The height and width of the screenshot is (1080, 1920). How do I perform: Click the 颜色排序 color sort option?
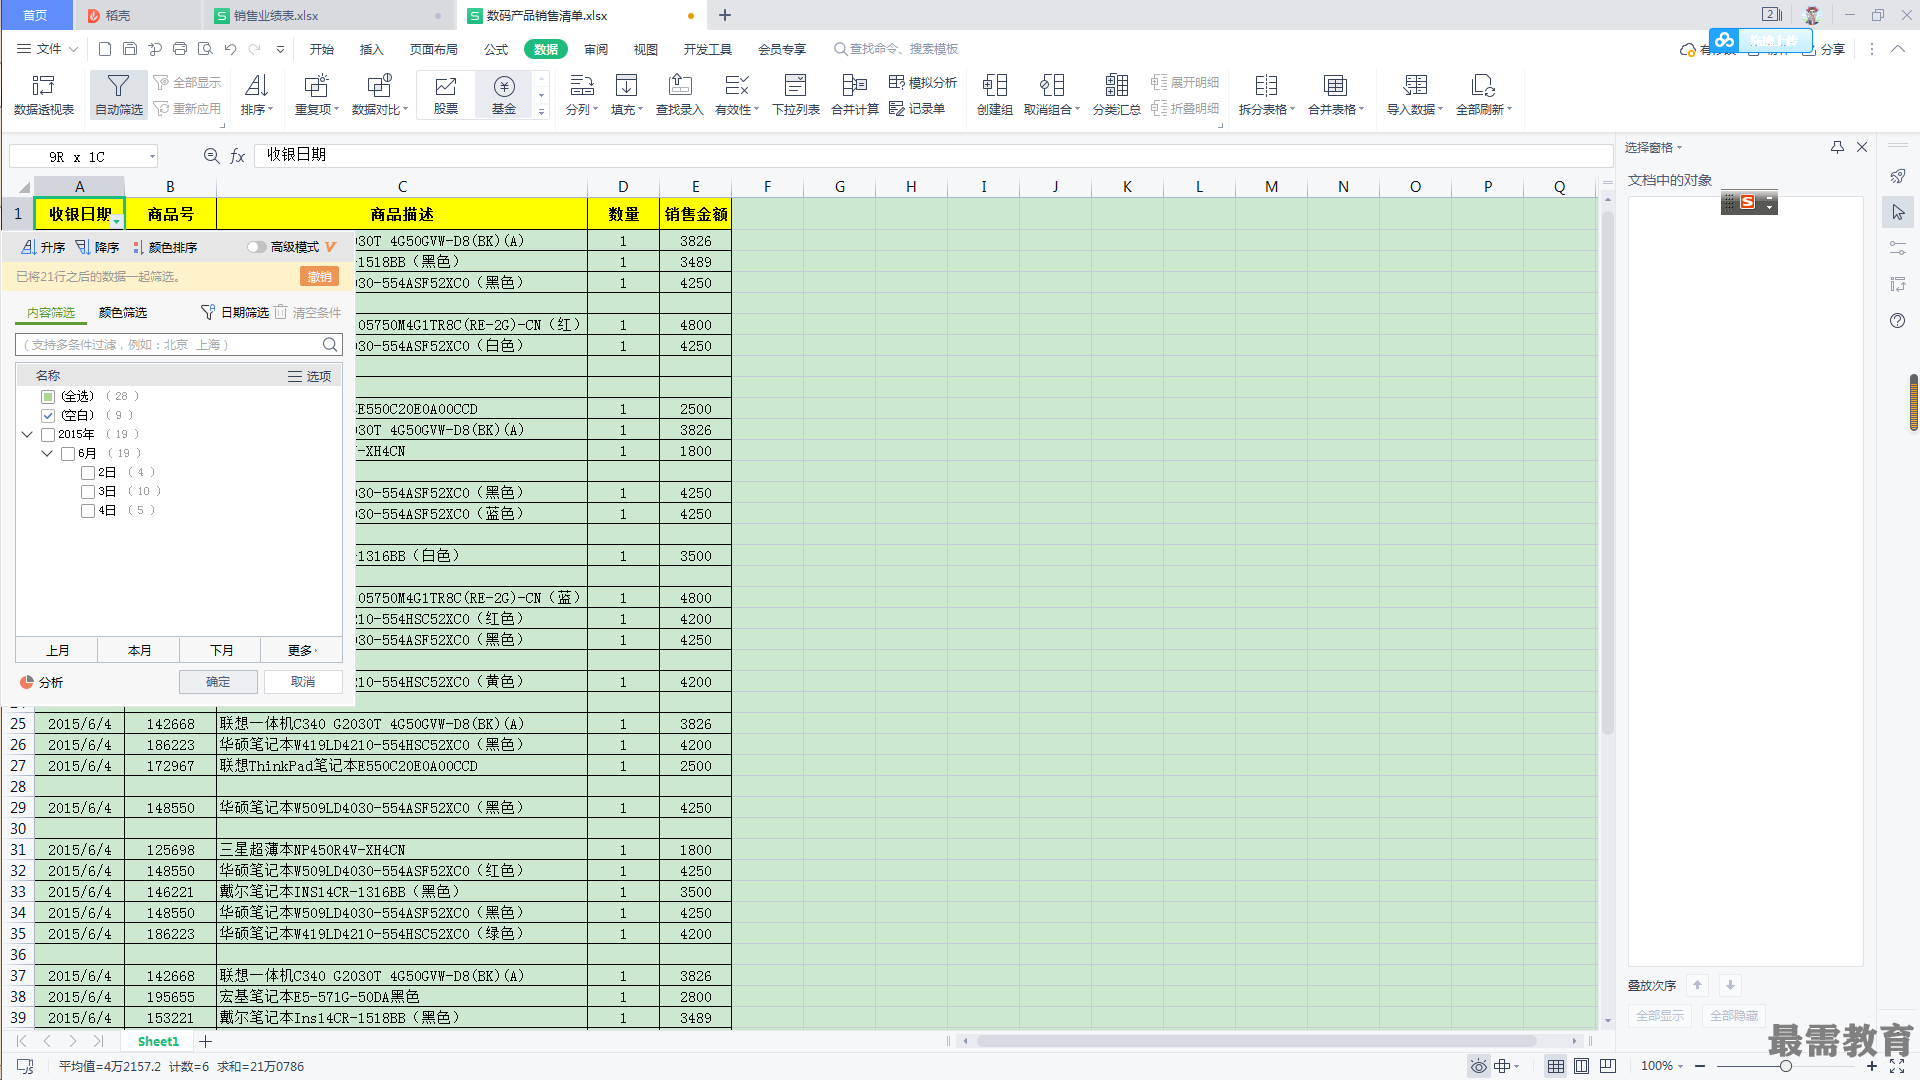165,247
